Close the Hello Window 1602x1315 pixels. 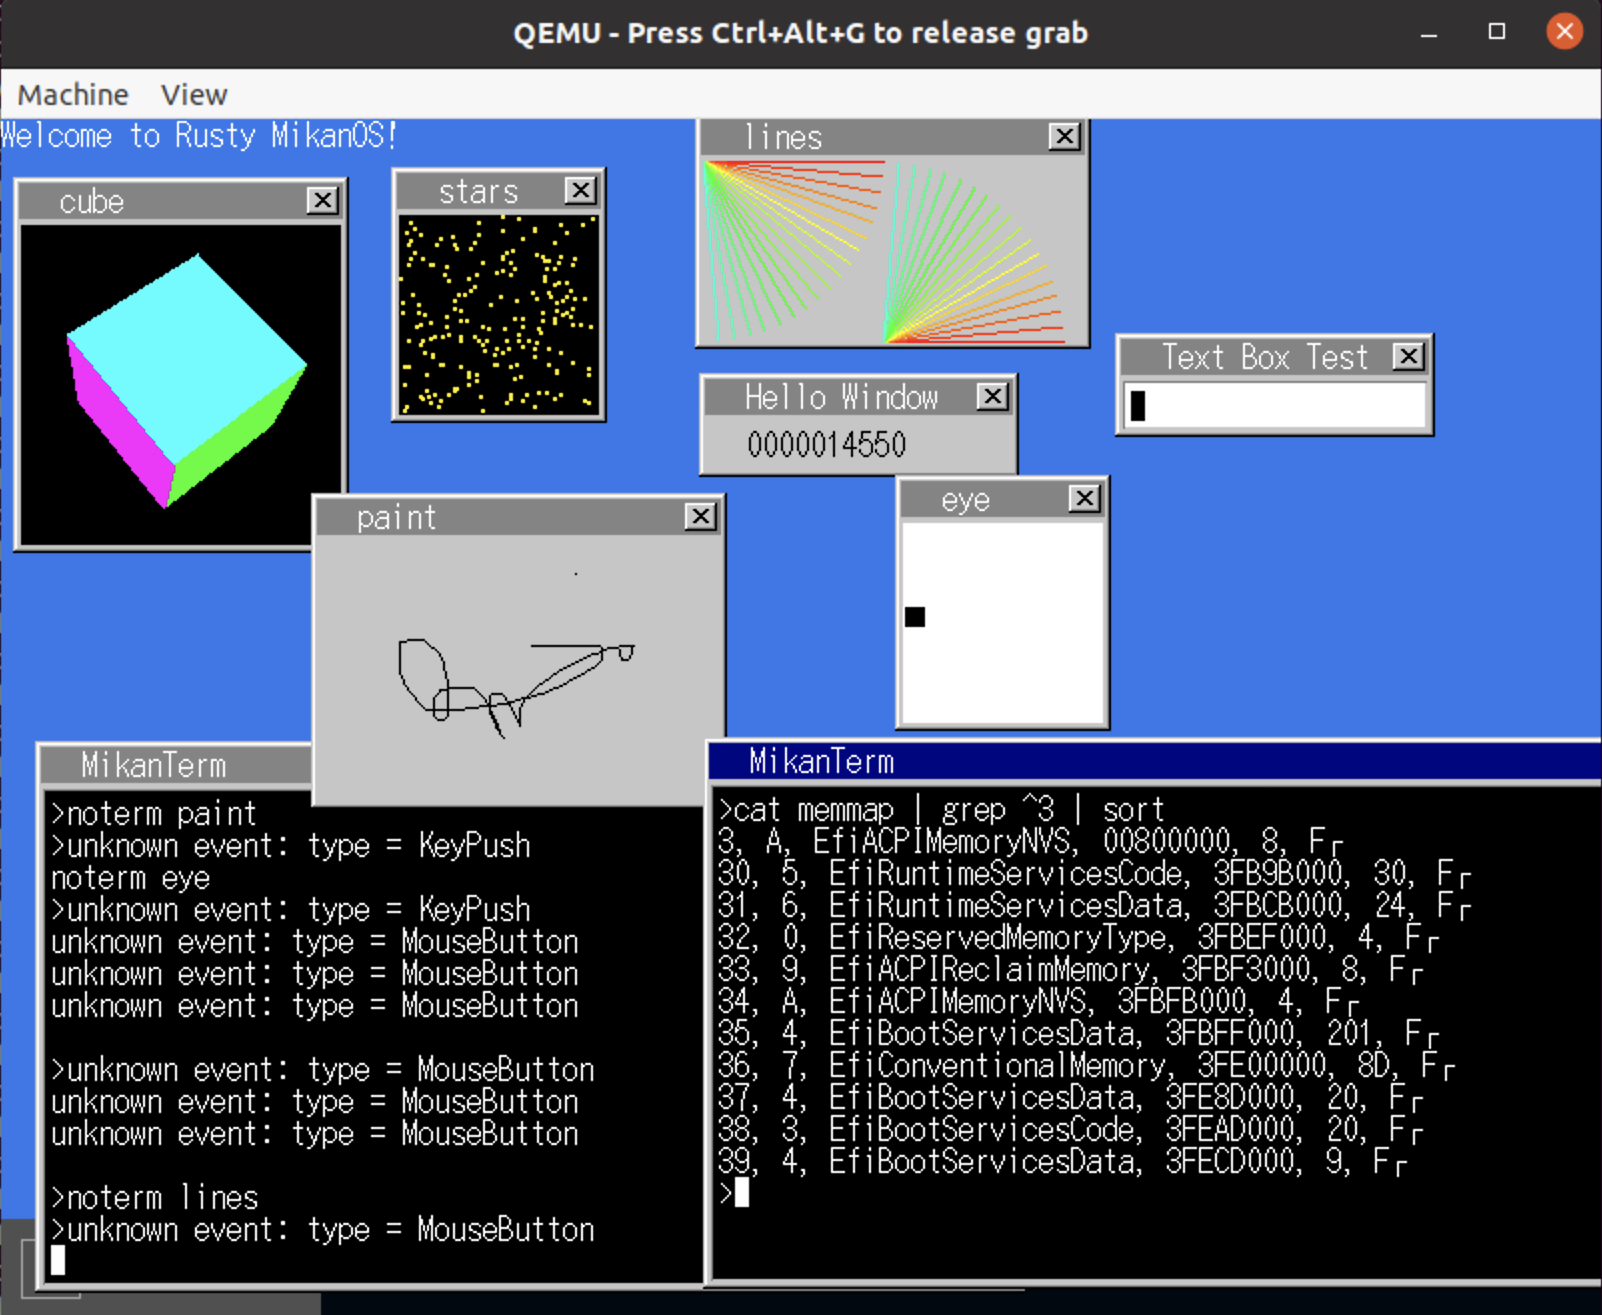tap(992, 397)
